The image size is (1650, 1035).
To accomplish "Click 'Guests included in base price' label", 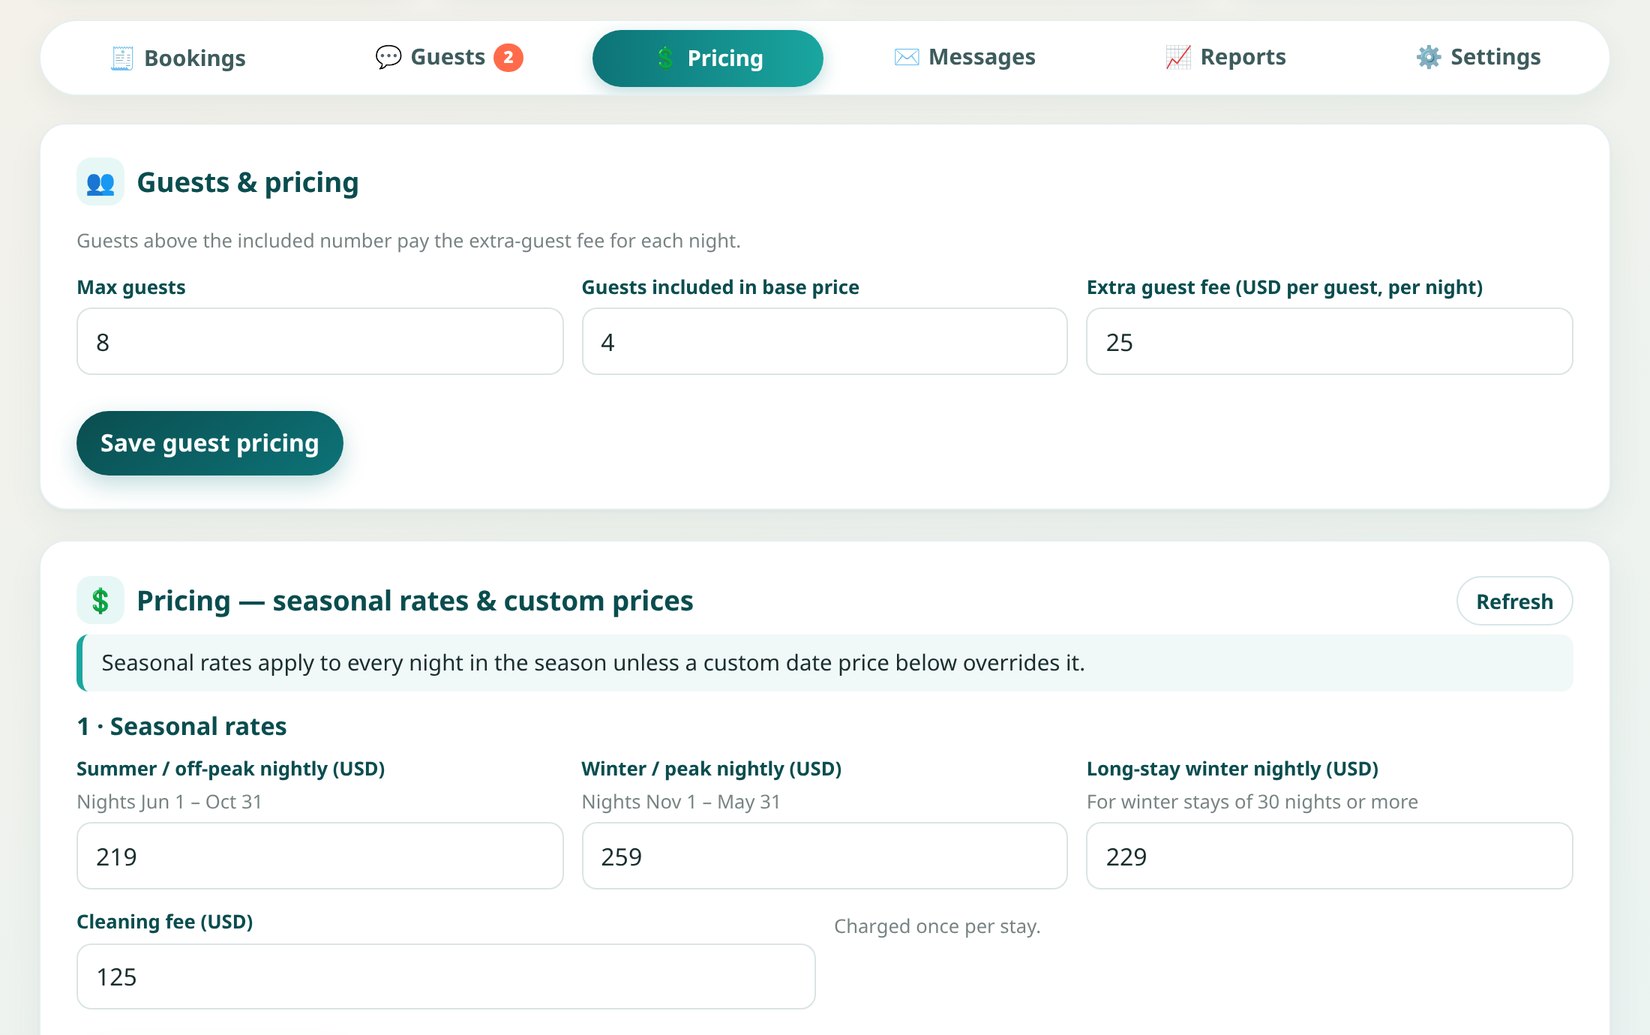I will coord(720,287).
